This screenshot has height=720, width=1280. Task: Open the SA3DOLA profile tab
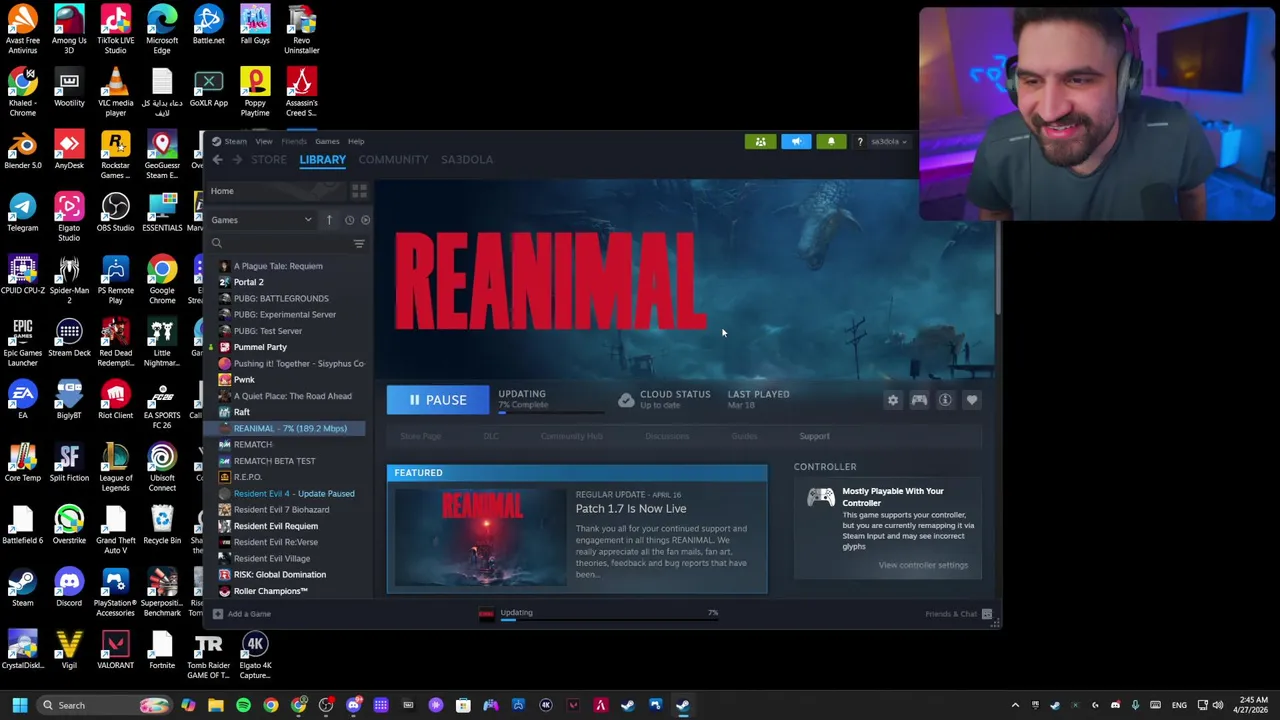(x=467, y=160)
